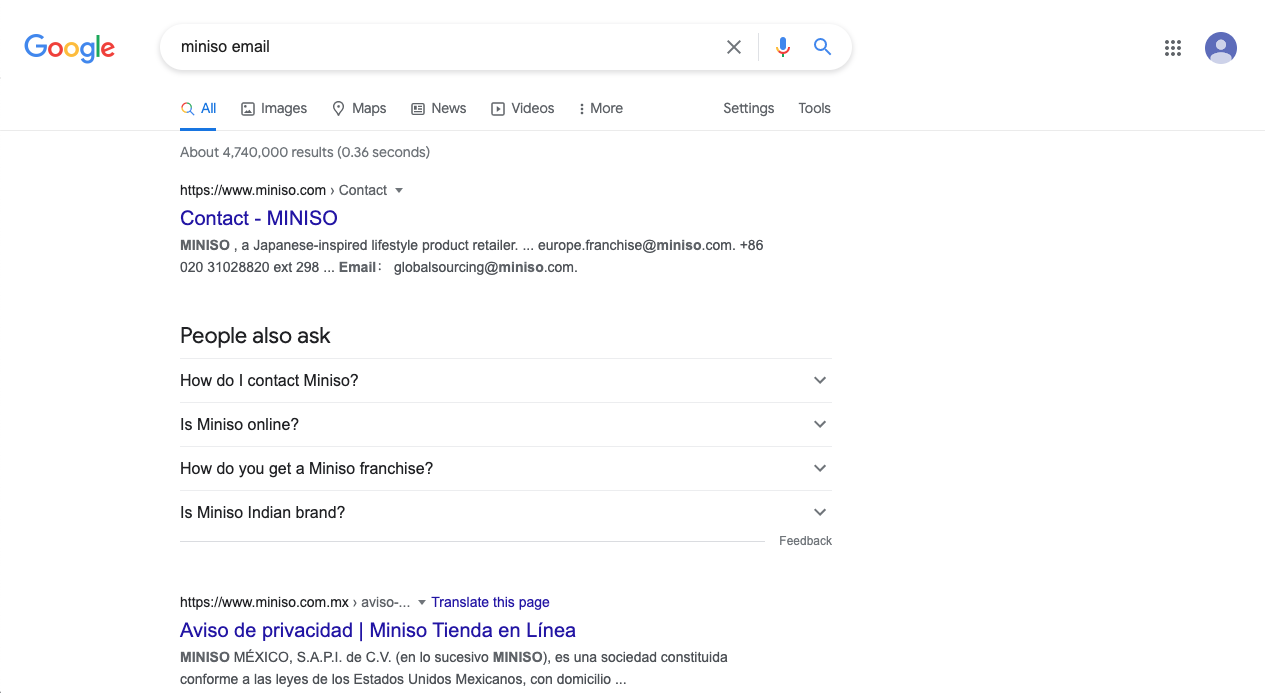1265x693 pixels.
Task: Open search Settings
Action: 748,108
